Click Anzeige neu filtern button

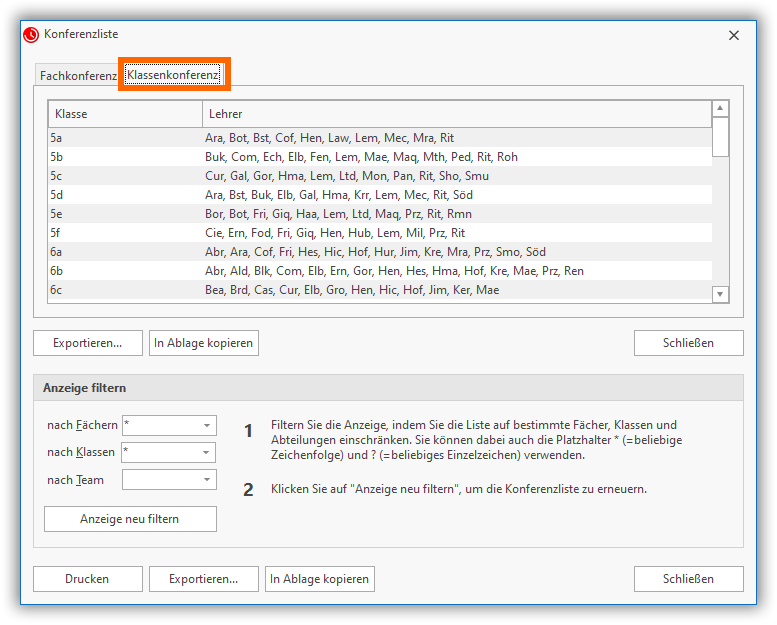pyautogui.click(x=130, y=519)
